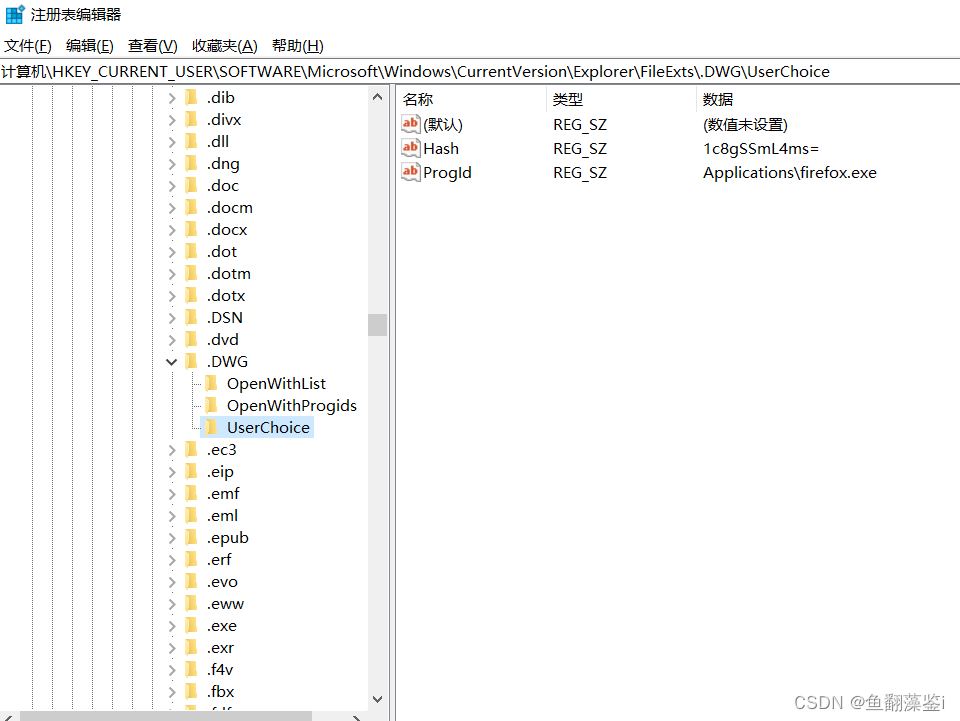Click the .evo folder icon
The image size is (960, 721).
coord(192,582)
